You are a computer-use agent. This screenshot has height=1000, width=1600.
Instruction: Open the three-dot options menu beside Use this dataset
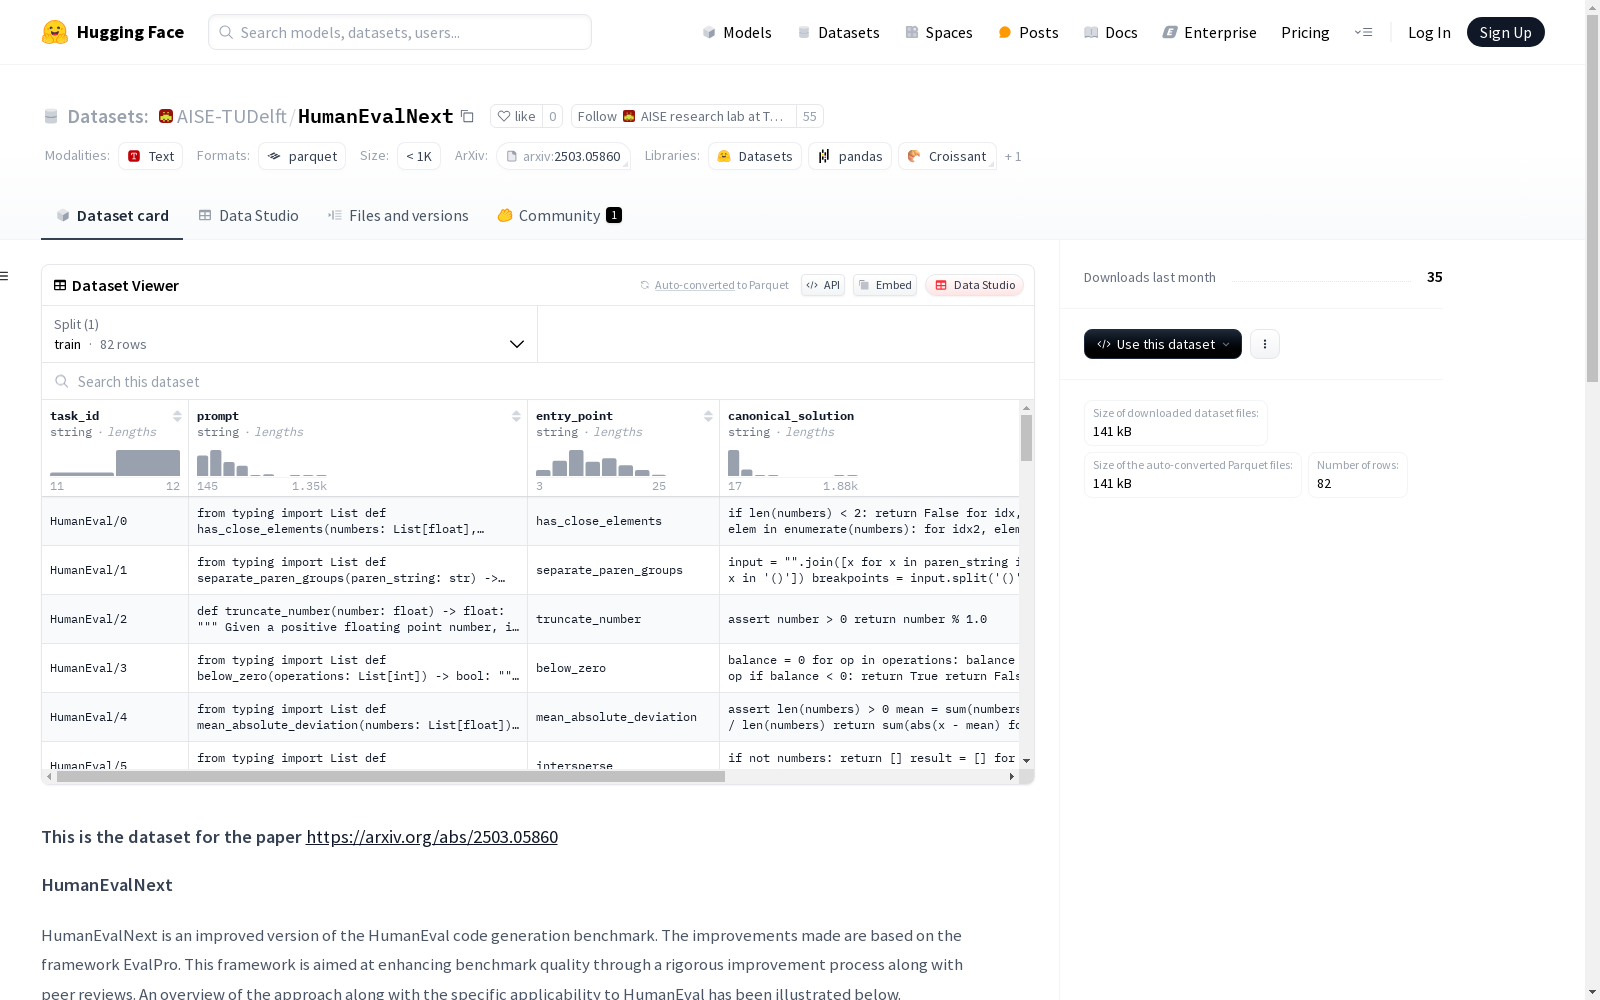tap(1265, 344)
